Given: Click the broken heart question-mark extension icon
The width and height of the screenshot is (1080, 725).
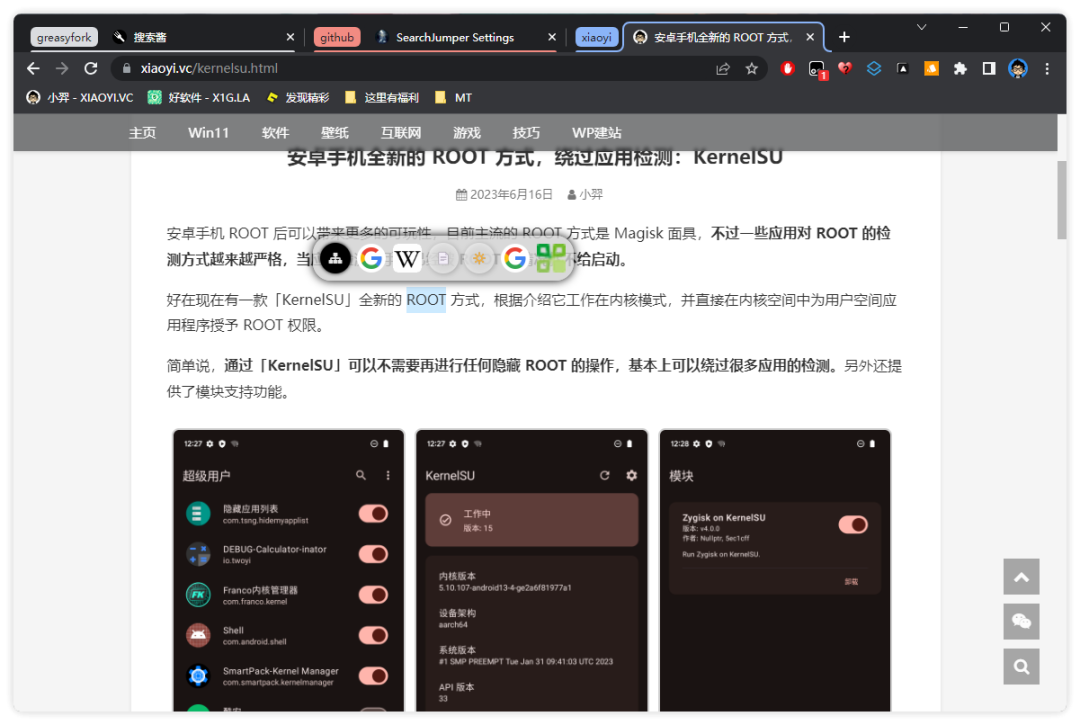Looking at the screenshot, I should pyautogui.click(x=845, y=68).
